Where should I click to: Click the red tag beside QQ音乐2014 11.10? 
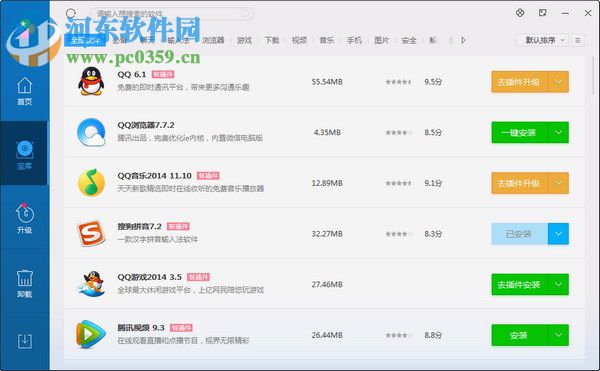click(208, 176)
